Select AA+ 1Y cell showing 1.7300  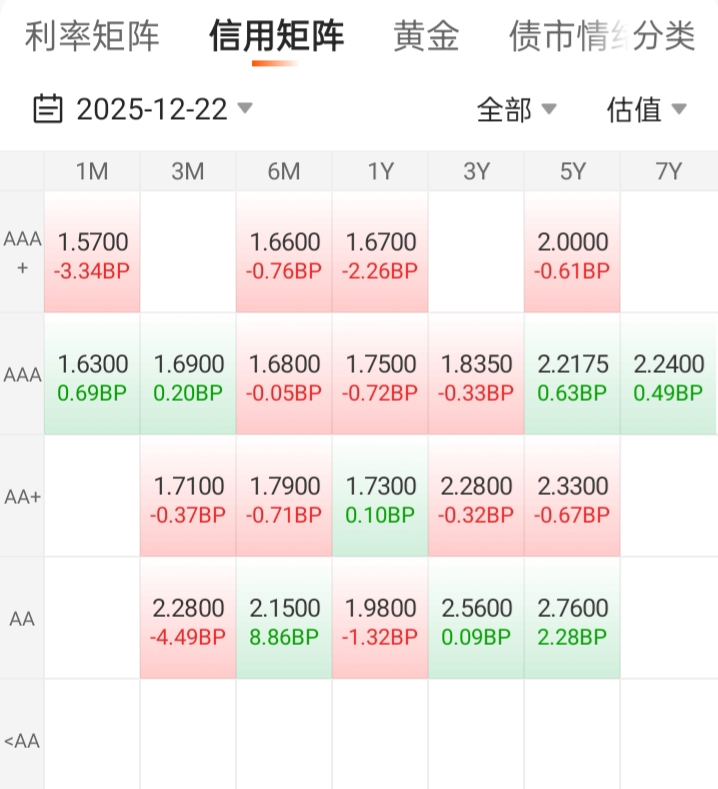pos(380,498)
